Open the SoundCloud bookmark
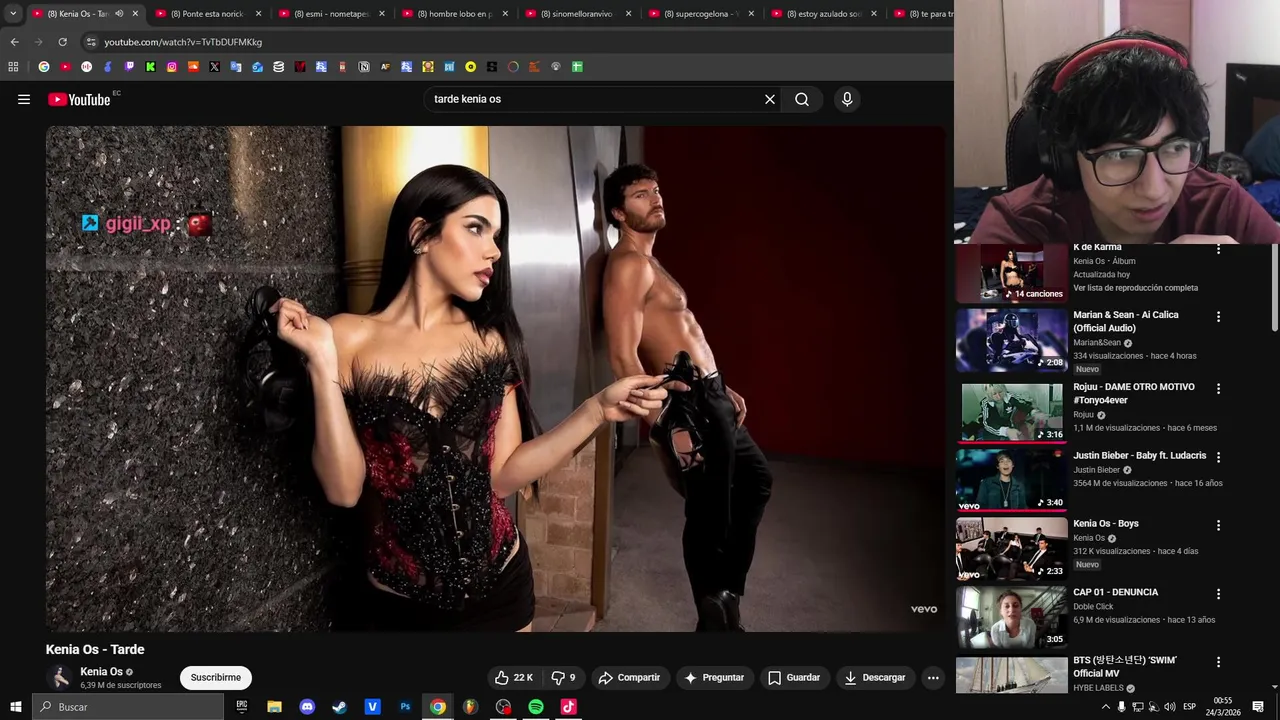This screenshot has width=1280, height=720. [193, 67]
